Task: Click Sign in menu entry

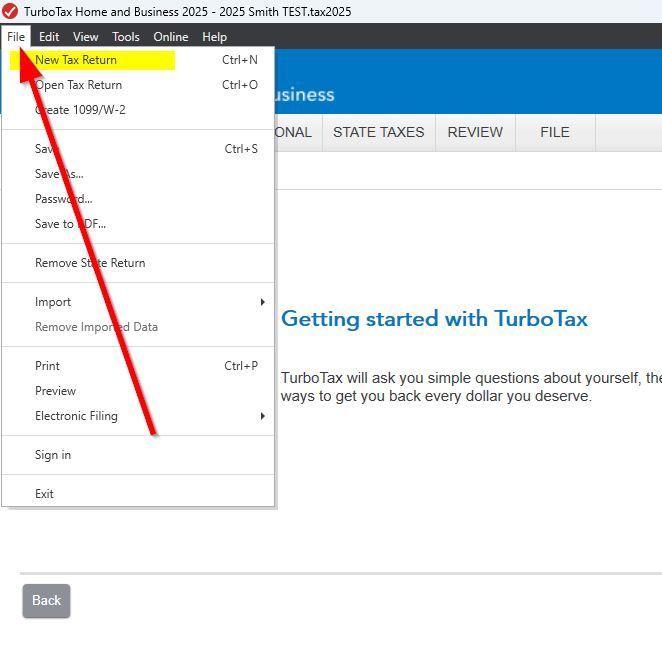Action: coord(53,455)
